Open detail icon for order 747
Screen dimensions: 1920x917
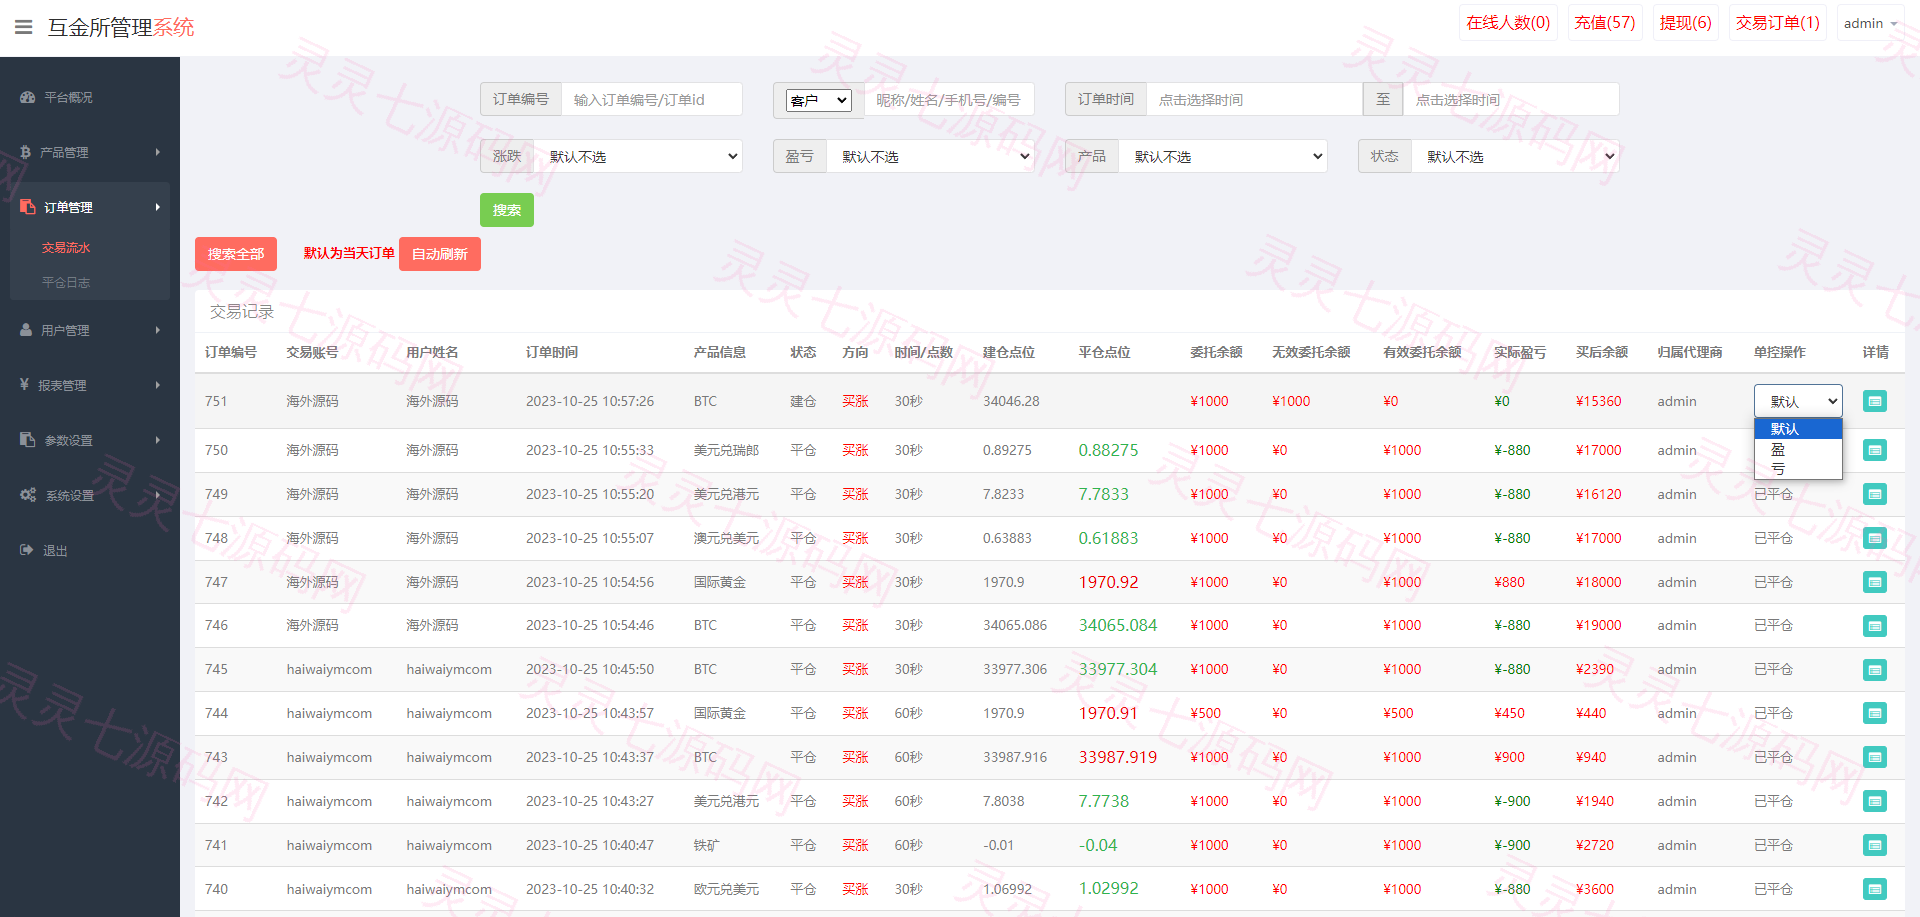point(1875,582)
